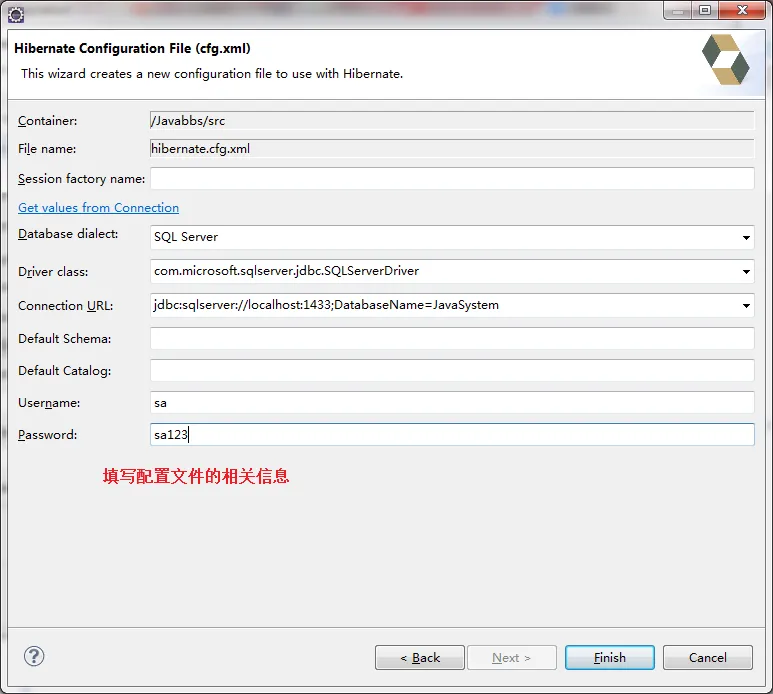Click the Driver class label
This screenshot has width=773, height=694.
53,272
